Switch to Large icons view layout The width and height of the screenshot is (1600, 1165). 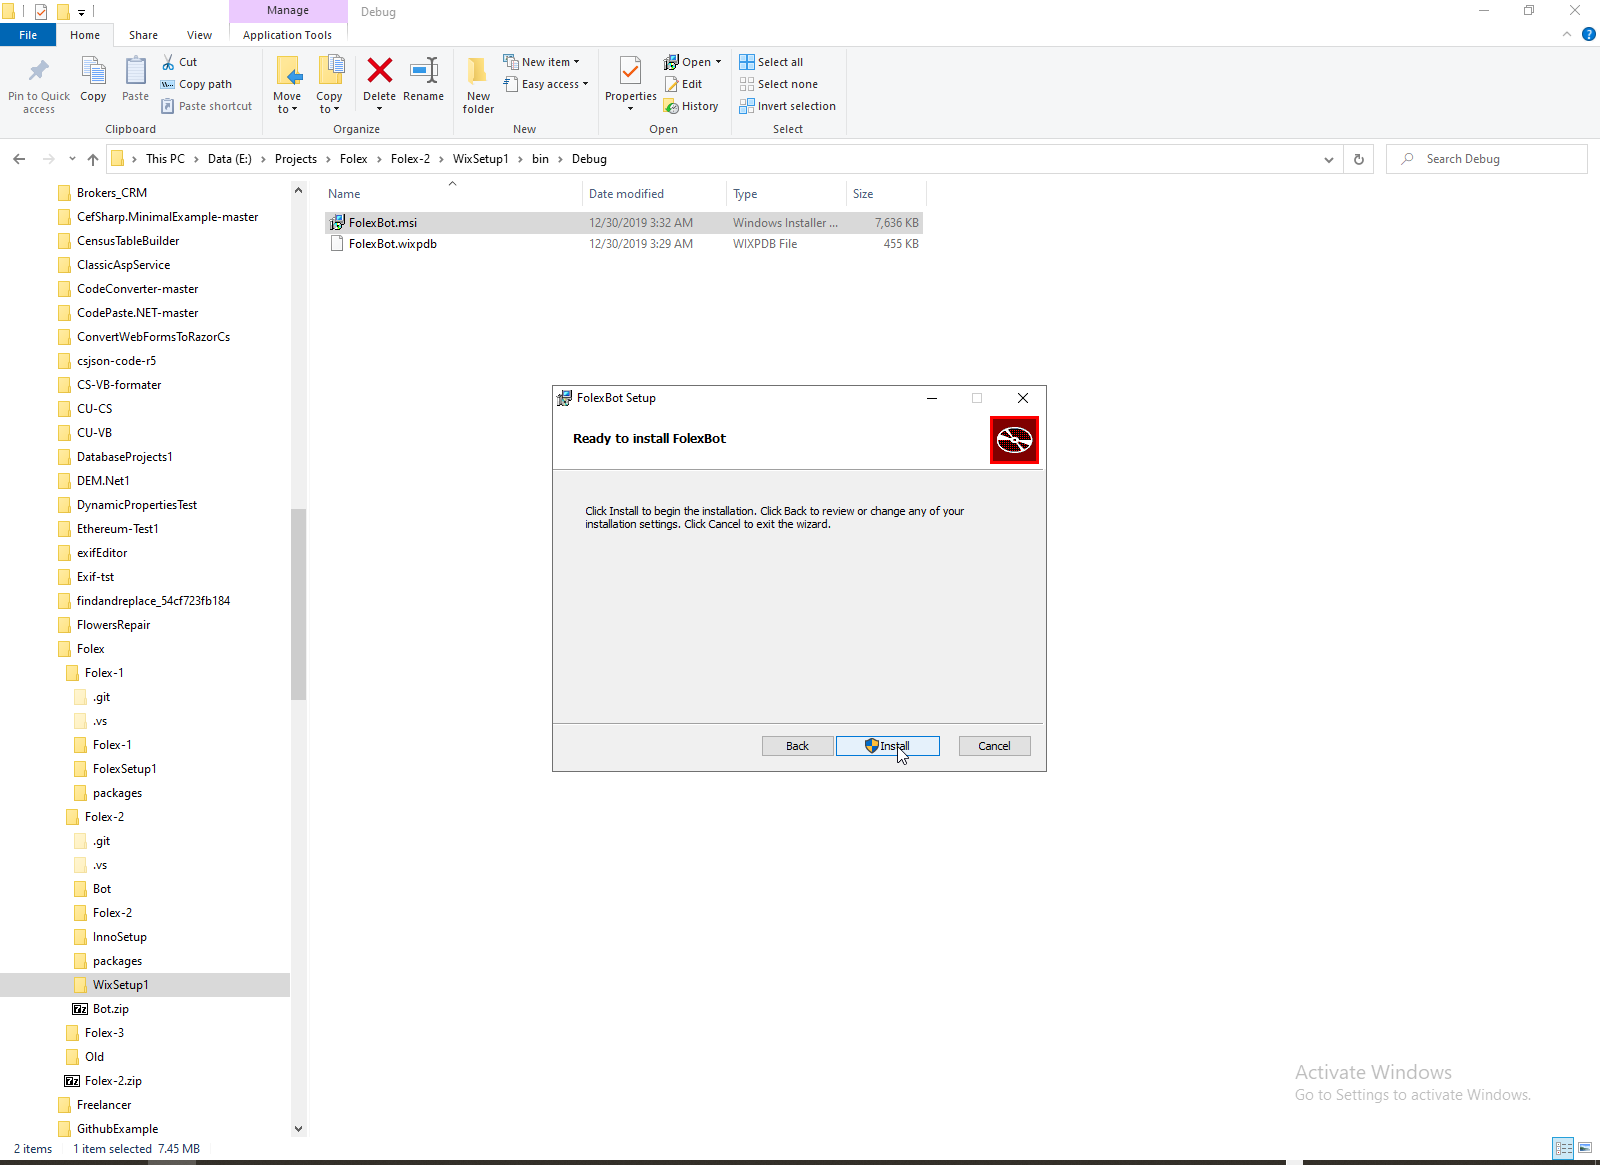1585,1147
